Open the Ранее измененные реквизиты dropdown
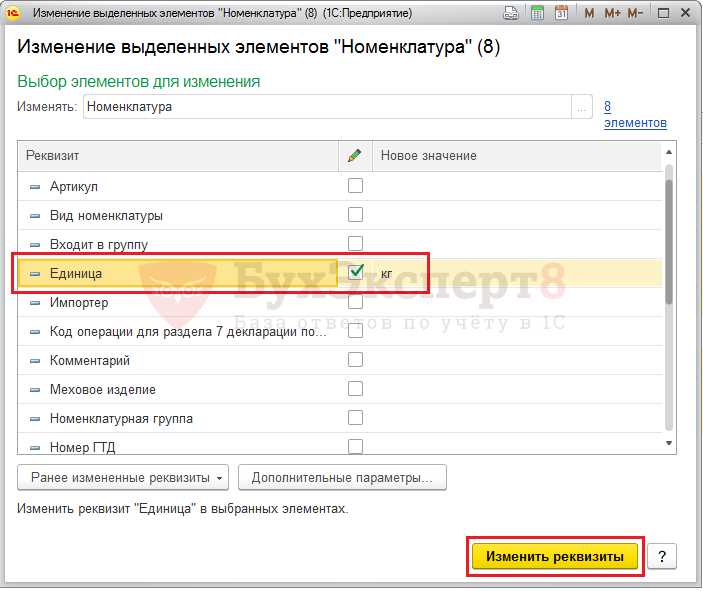This screenshot has height=591, width=703. (123, 478)
